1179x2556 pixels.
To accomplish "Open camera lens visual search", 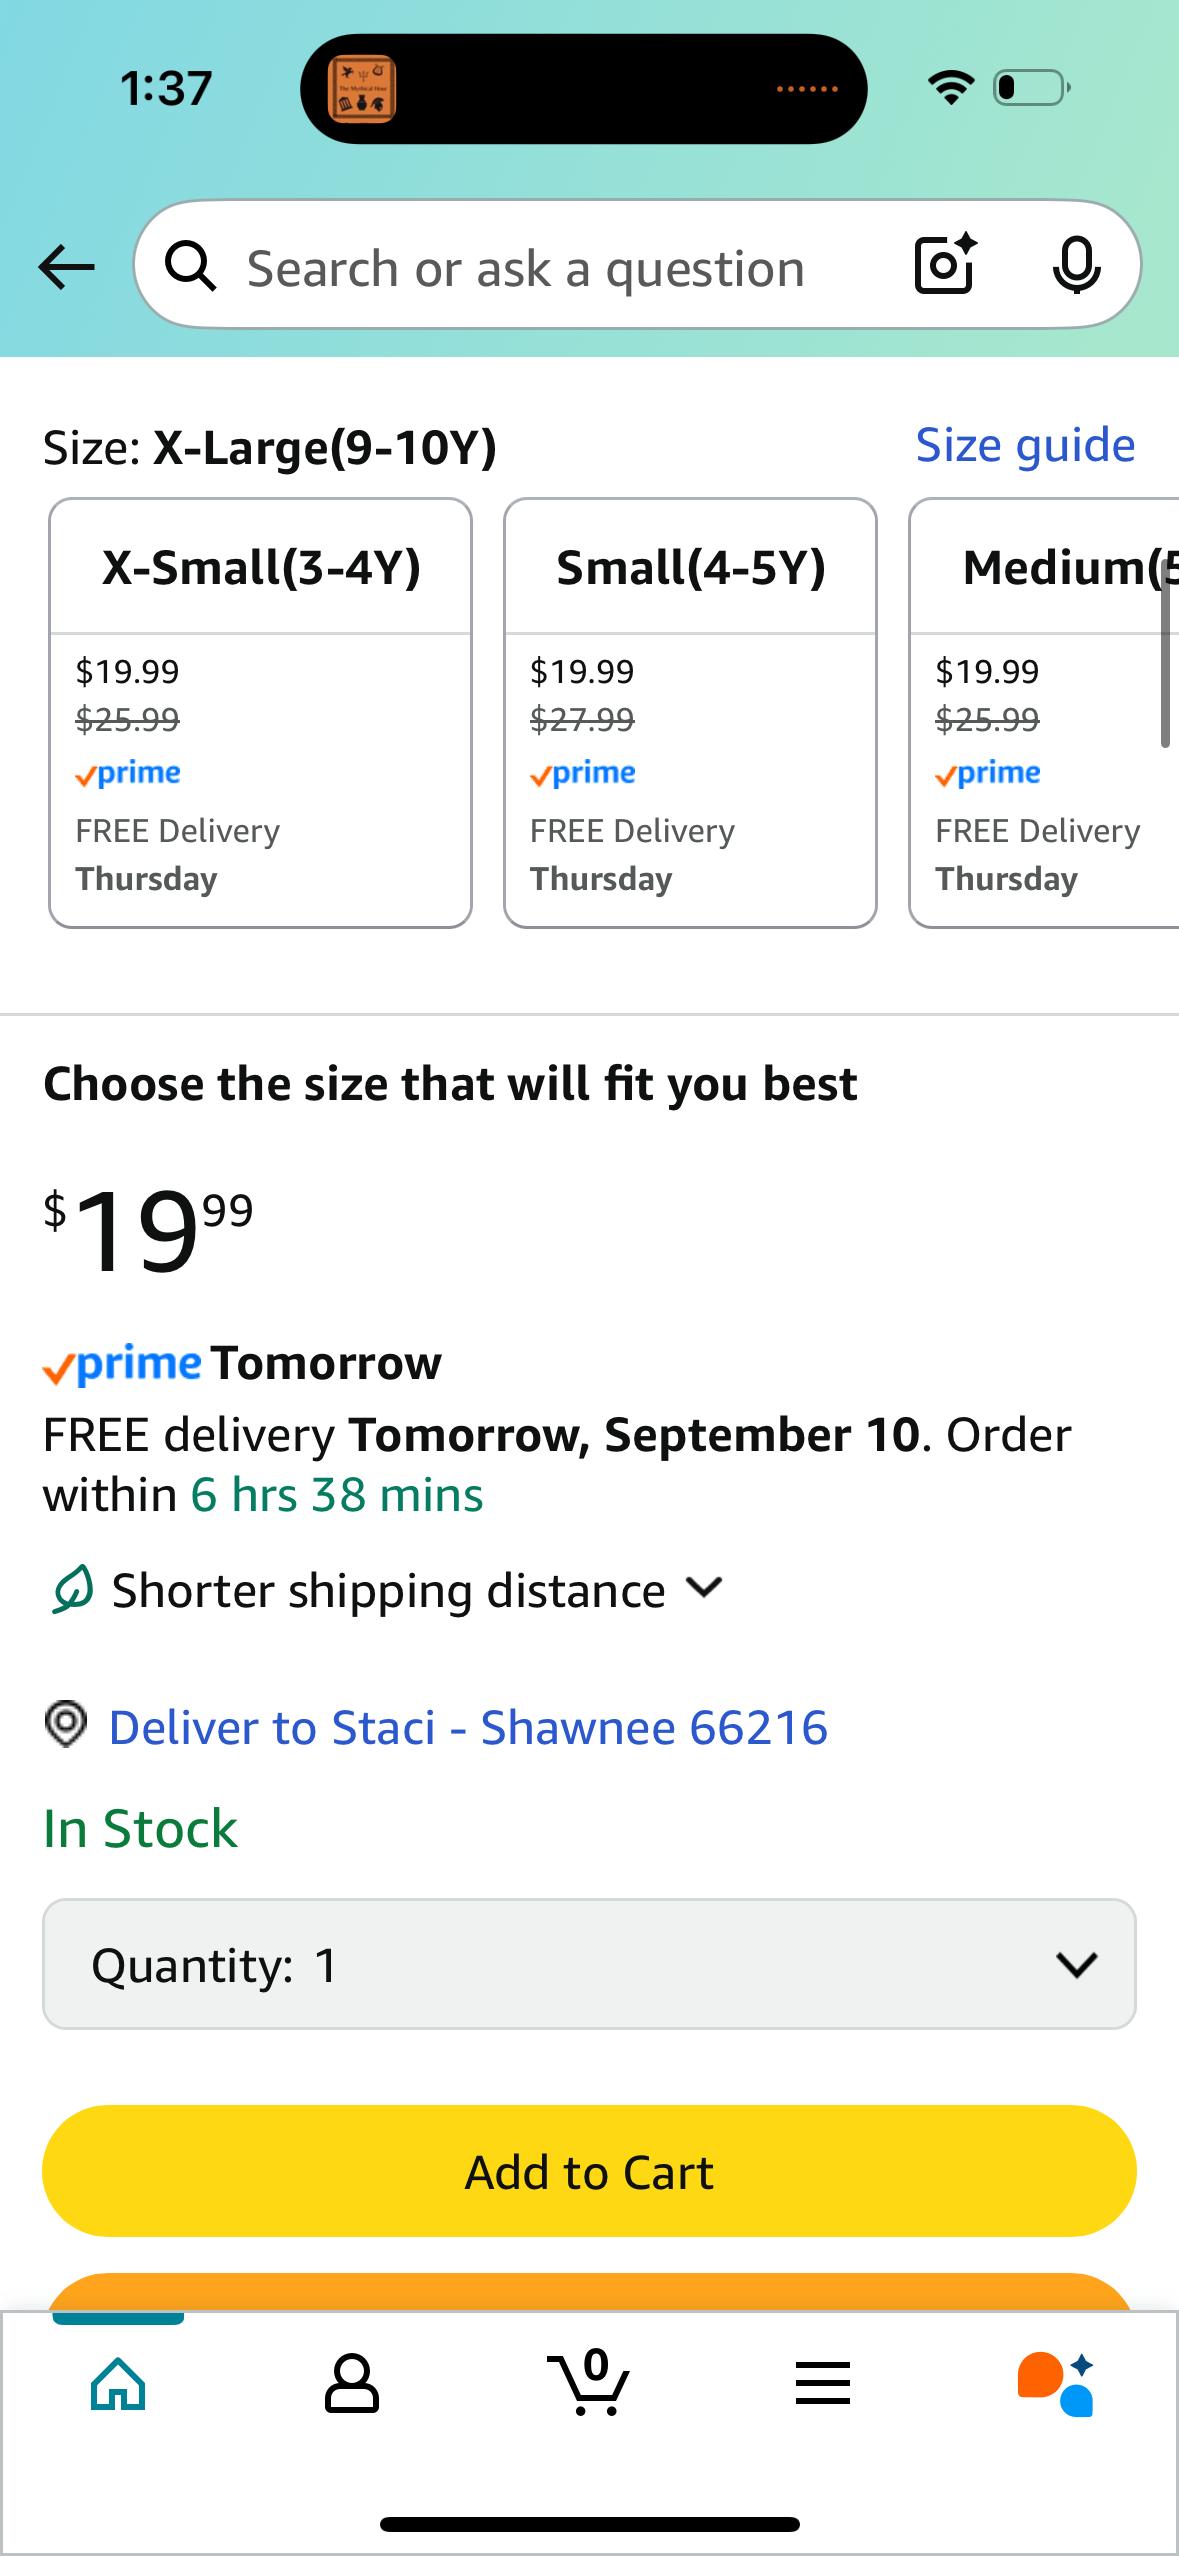I will click(x=945, y=265).
